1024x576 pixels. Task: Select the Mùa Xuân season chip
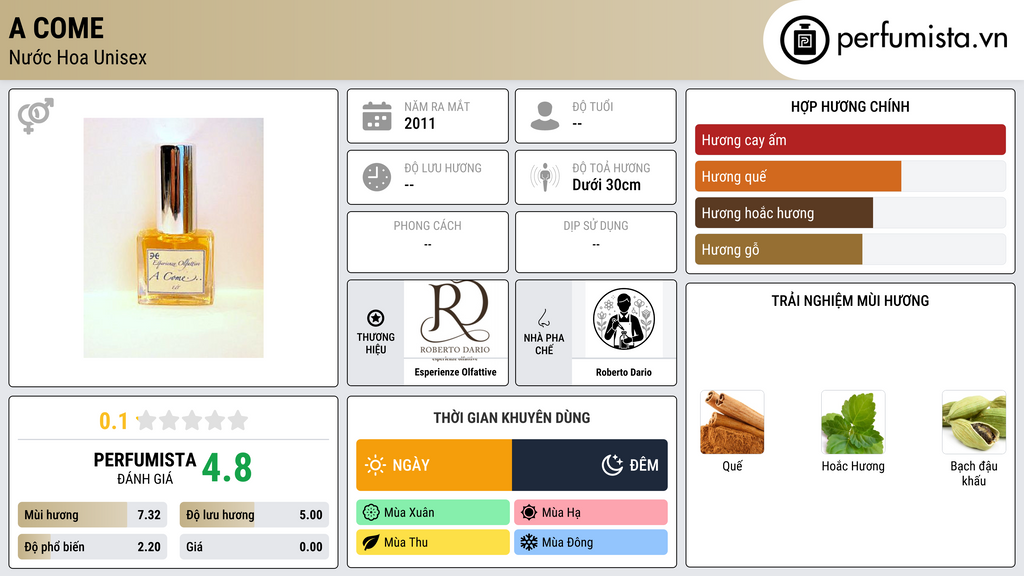[x=433, y=513]
